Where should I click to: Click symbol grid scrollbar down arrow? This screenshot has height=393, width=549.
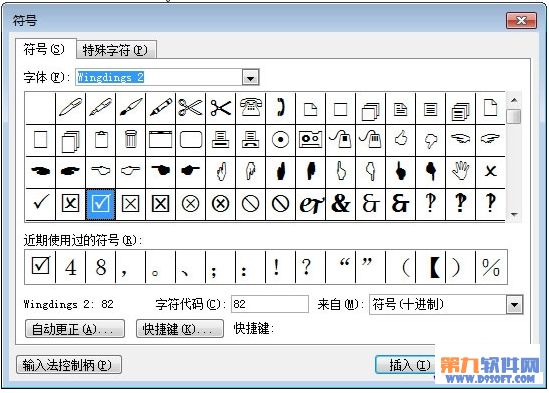coord(514,214)
